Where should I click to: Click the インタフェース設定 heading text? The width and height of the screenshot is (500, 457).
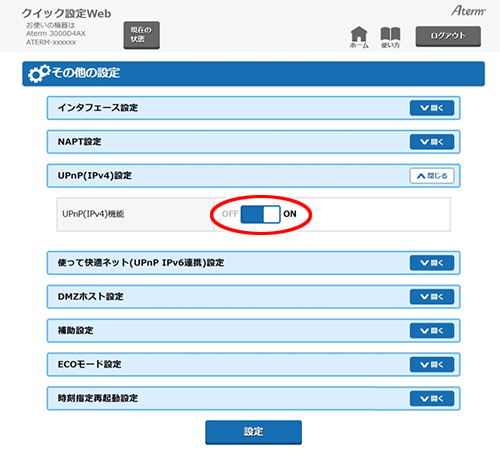click(x=98, y=108)
